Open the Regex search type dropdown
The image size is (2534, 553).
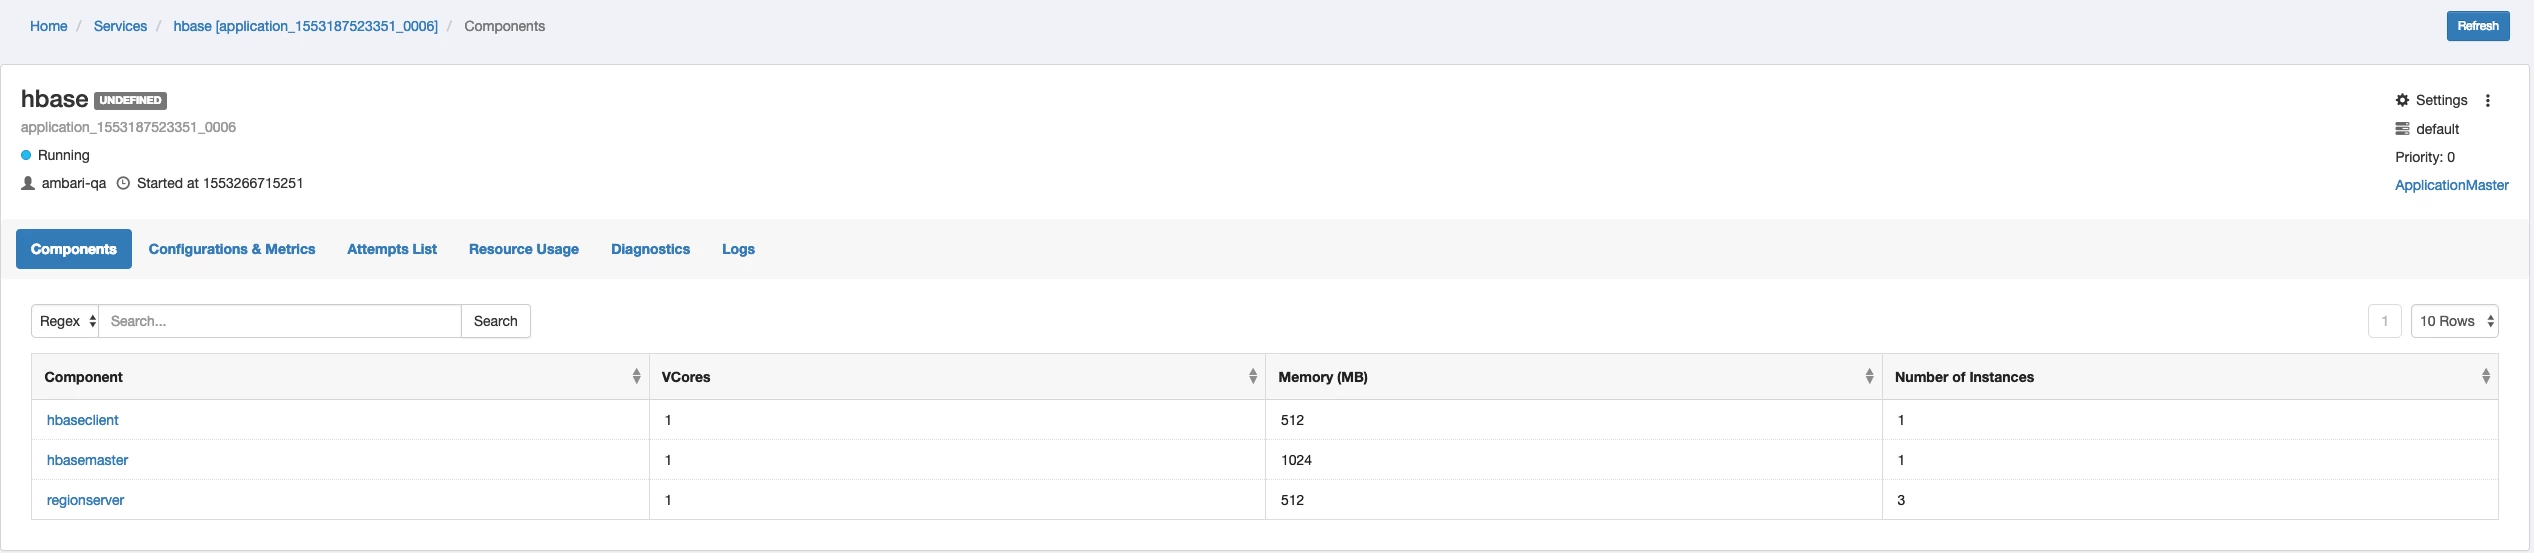[x=65, y=321]
